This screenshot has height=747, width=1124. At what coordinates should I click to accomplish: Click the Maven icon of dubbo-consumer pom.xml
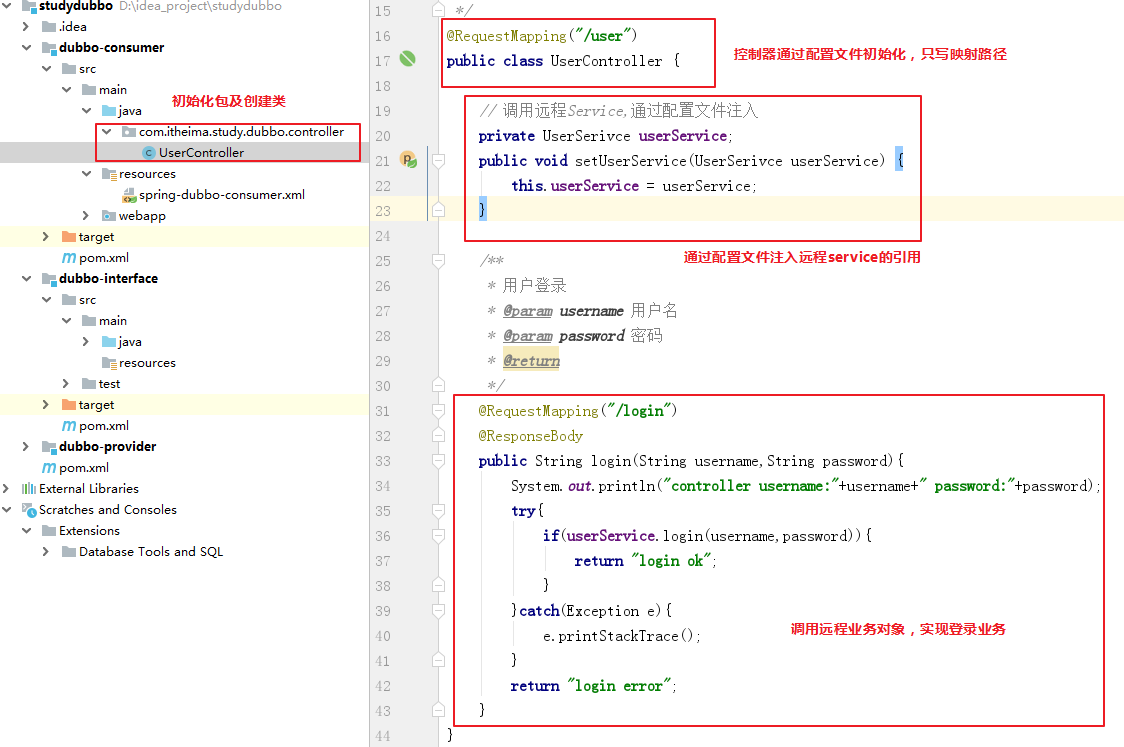[69, 257]
